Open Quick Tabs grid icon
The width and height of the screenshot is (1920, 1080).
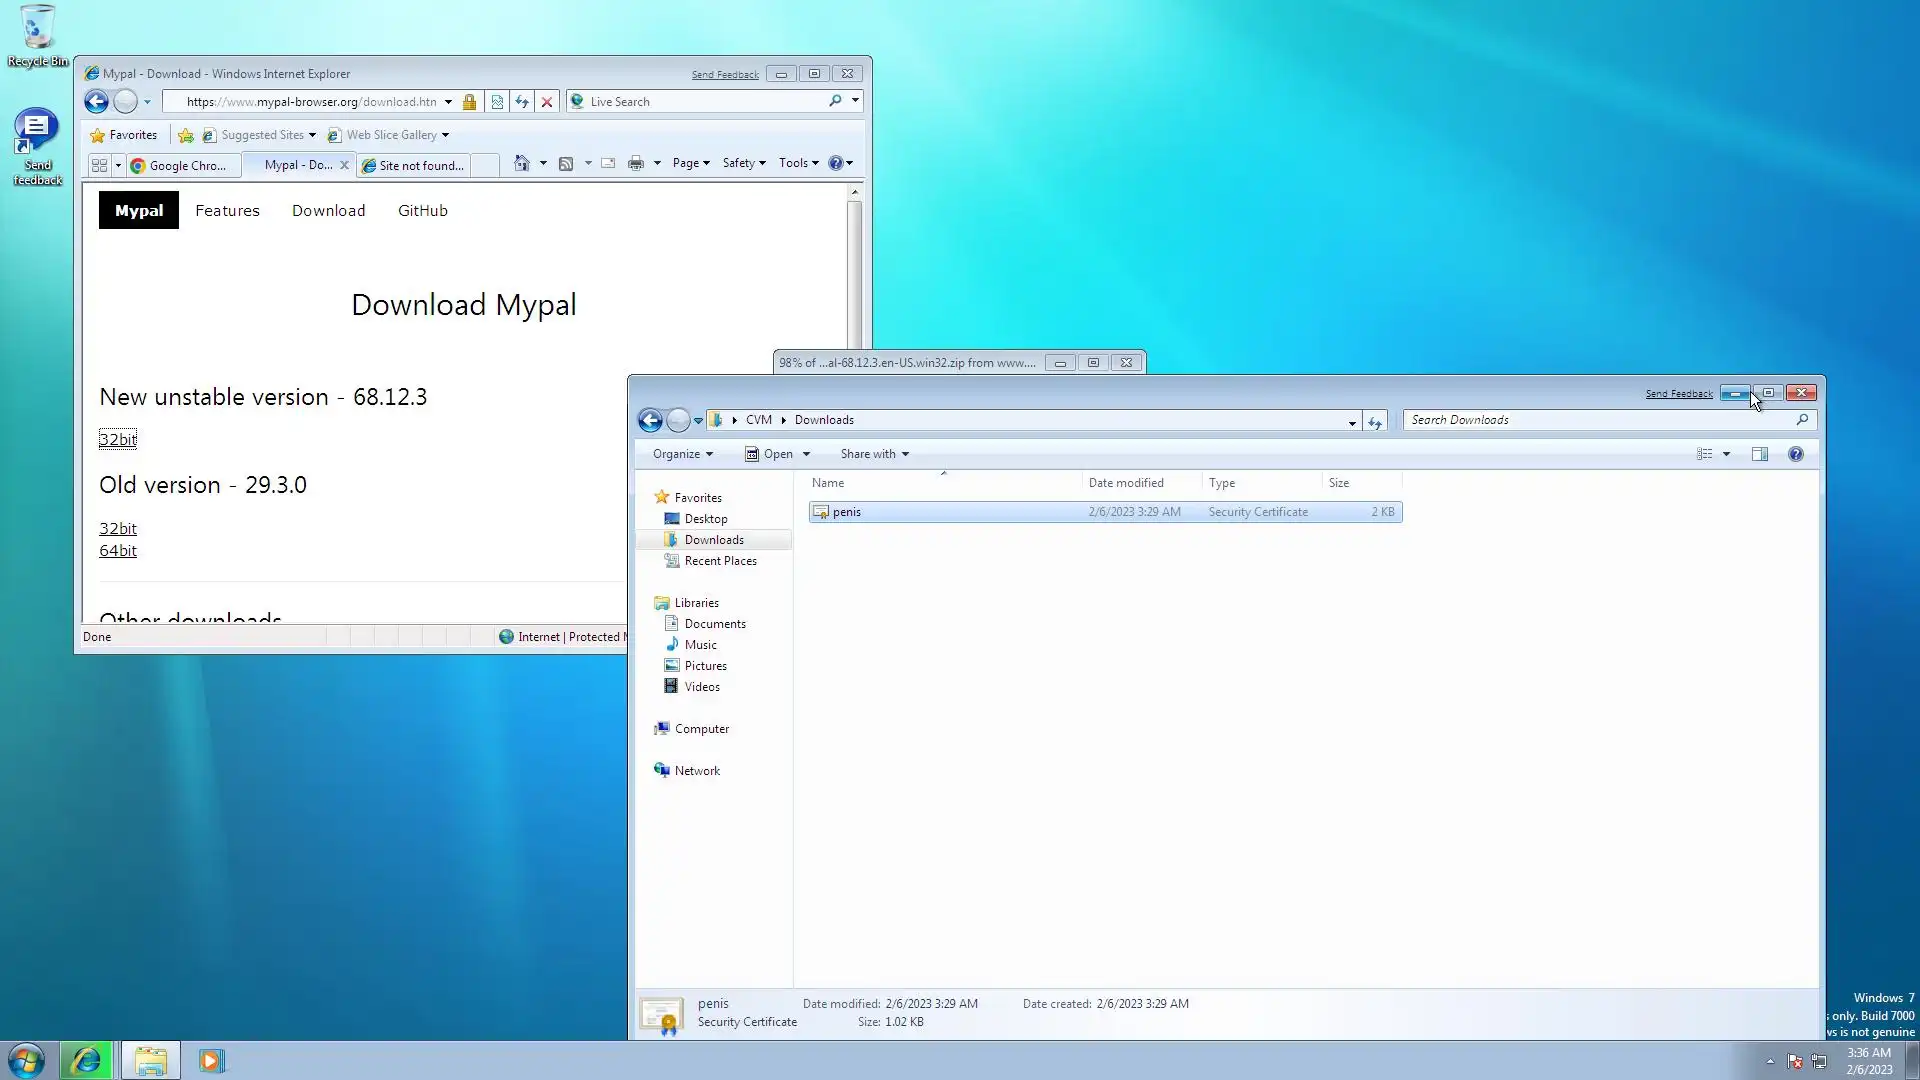(99, 165)
